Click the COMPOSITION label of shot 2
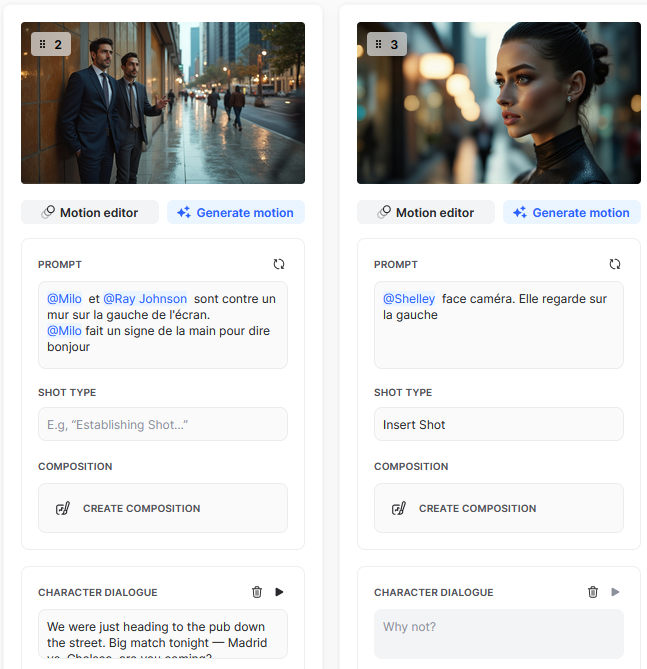The image size is (647, 669). pos(75,466)
